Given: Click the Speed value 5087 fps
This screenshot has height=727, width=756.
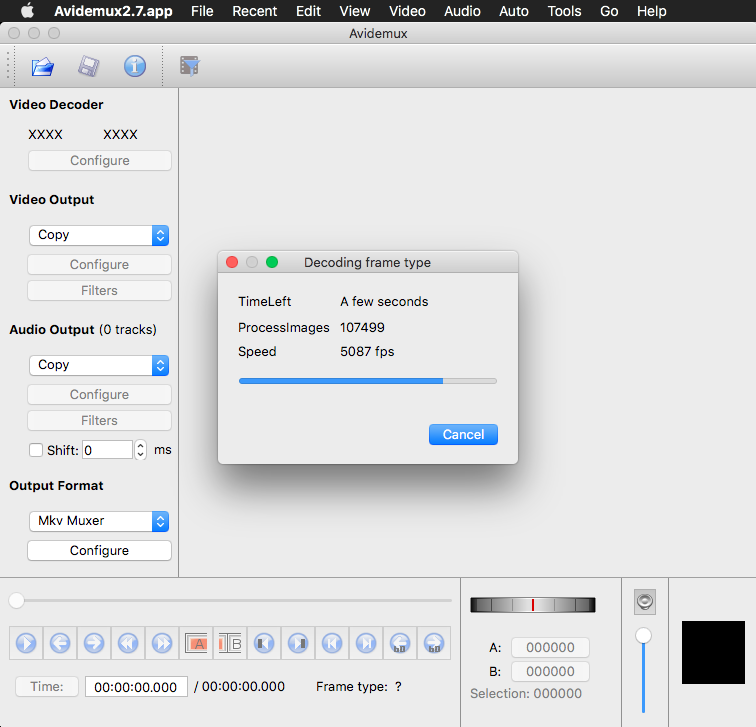Looking at the screenshot, I should [367, 351].
